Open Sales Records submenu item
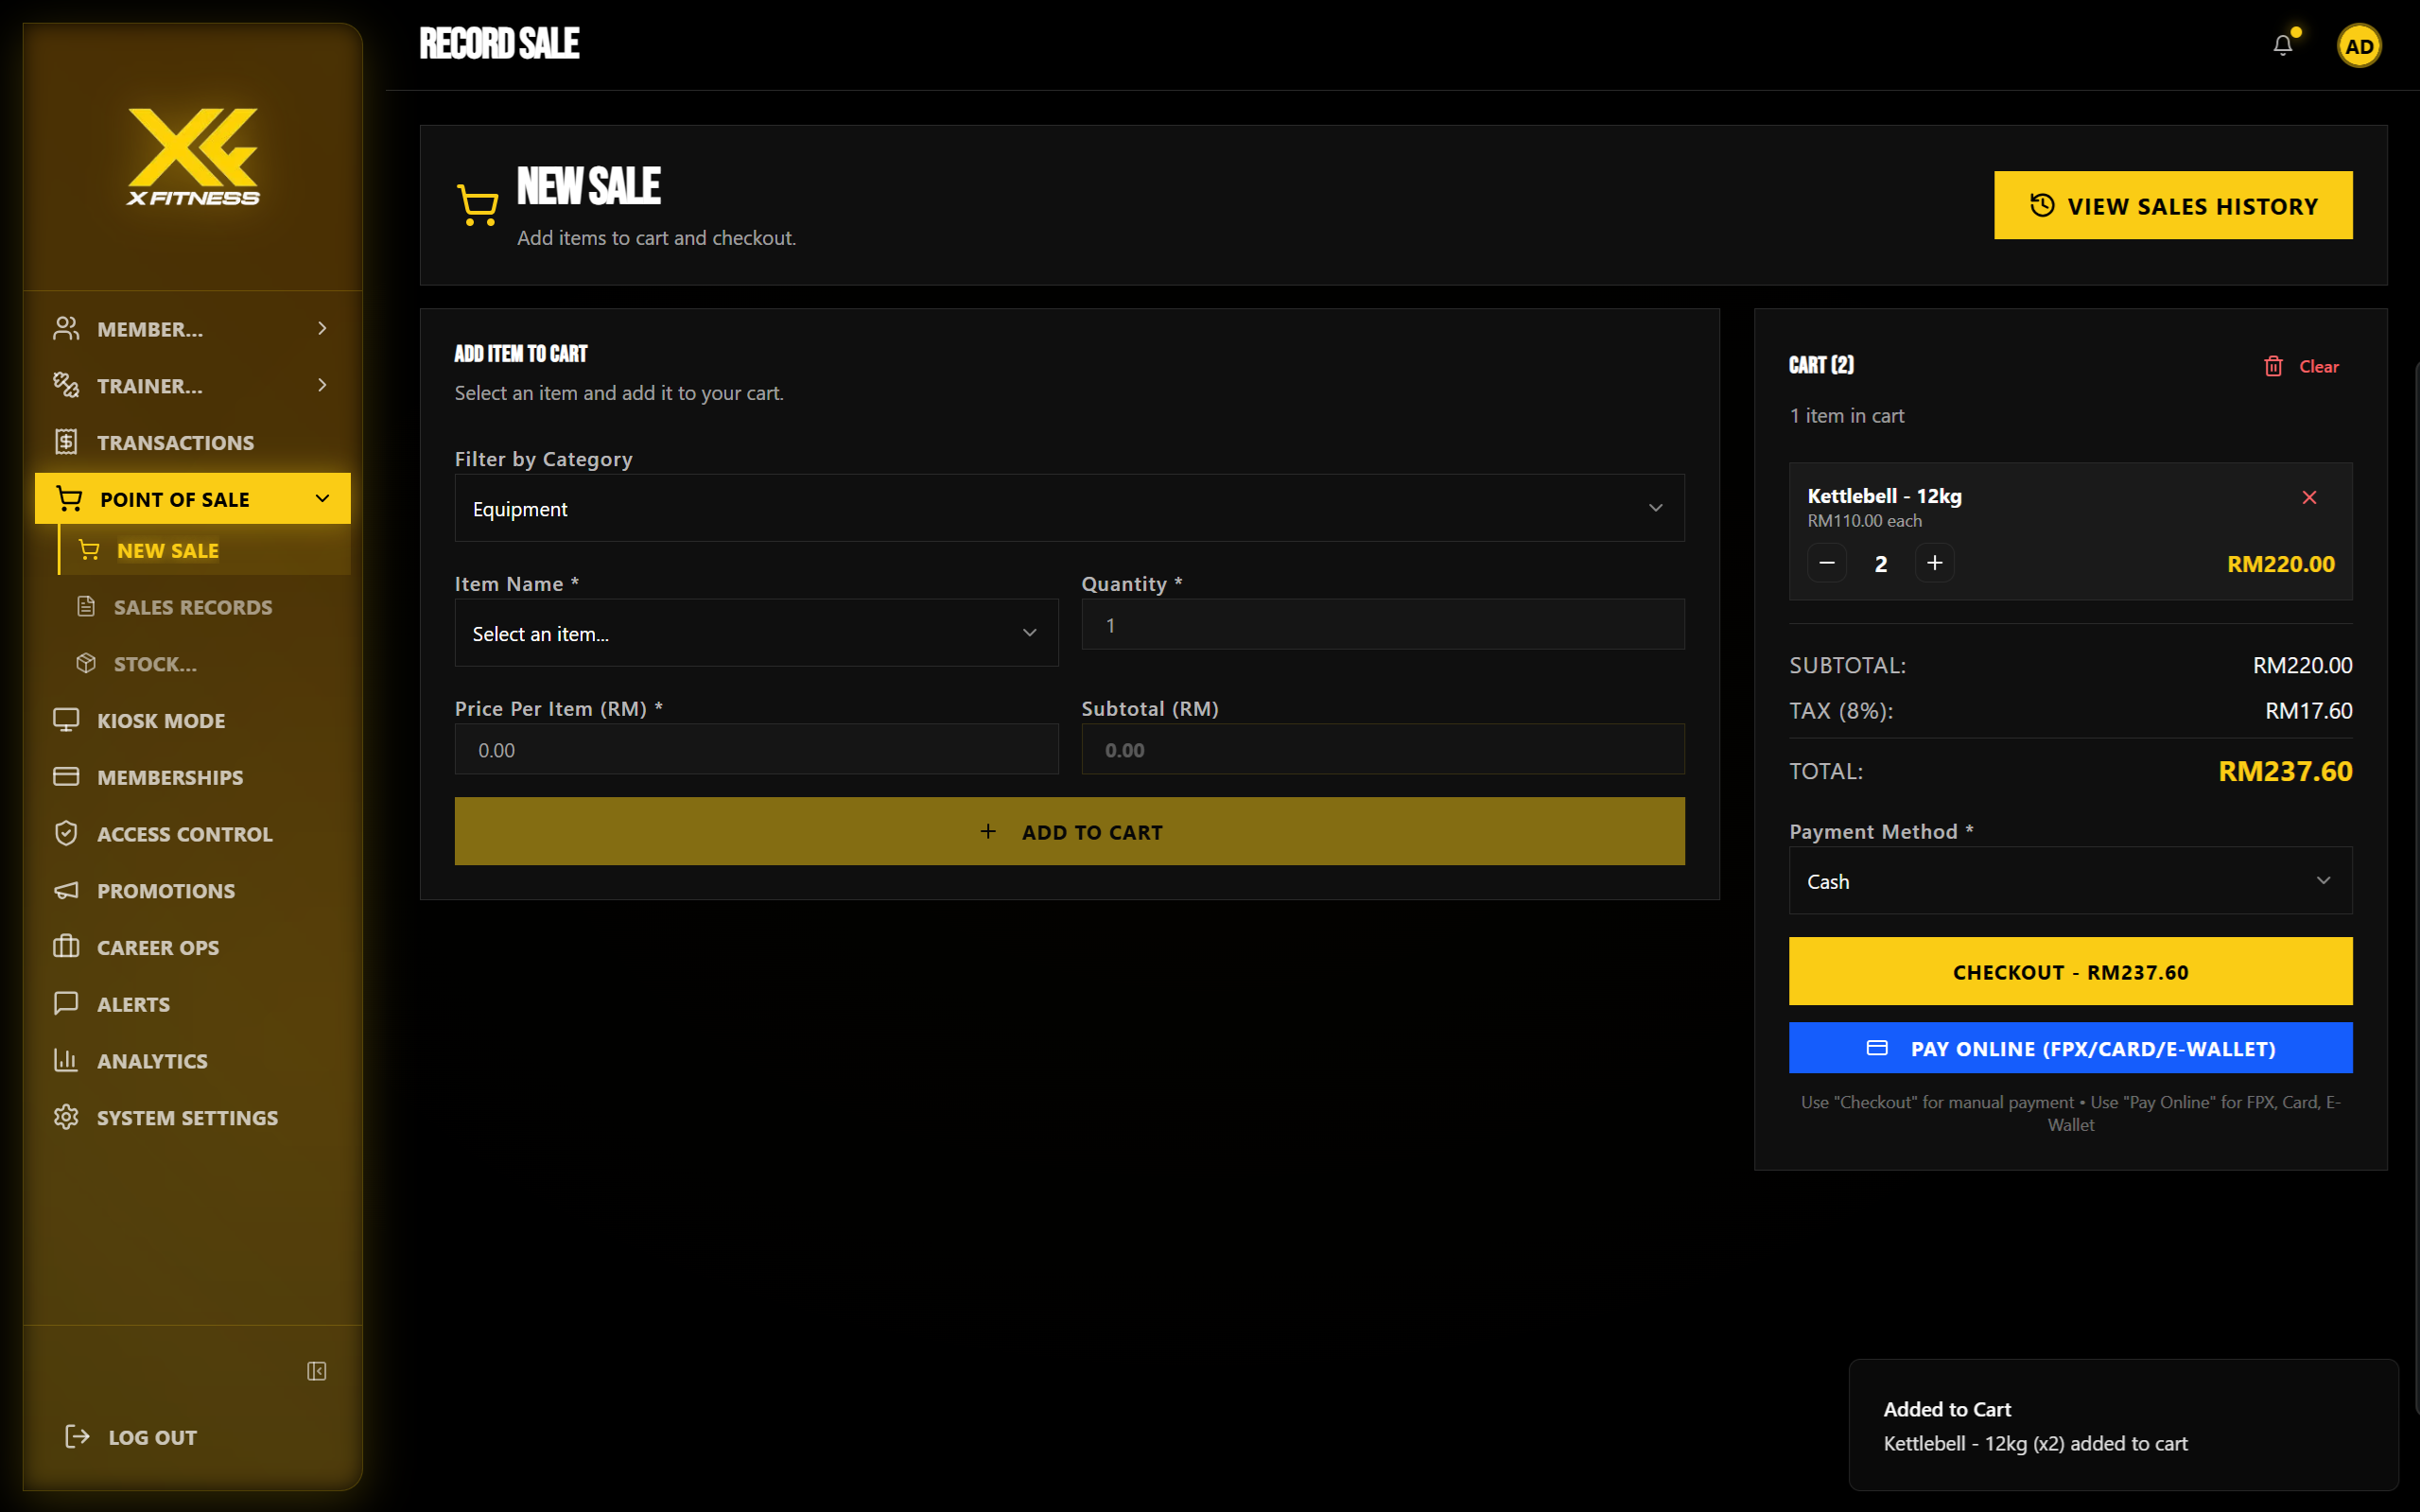Viewport: 2420px width, 1512px height. tap(192, 607)
